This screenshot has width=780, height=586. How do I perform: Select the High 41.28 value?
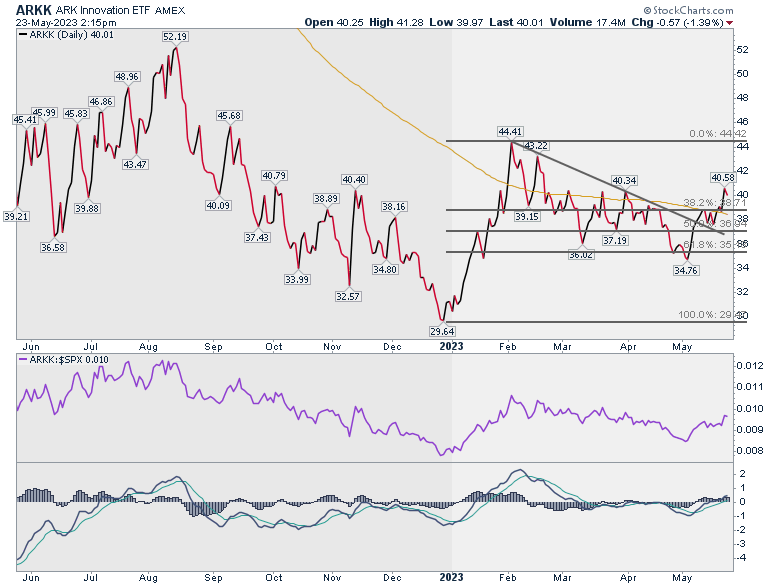[x=395, y=22]
